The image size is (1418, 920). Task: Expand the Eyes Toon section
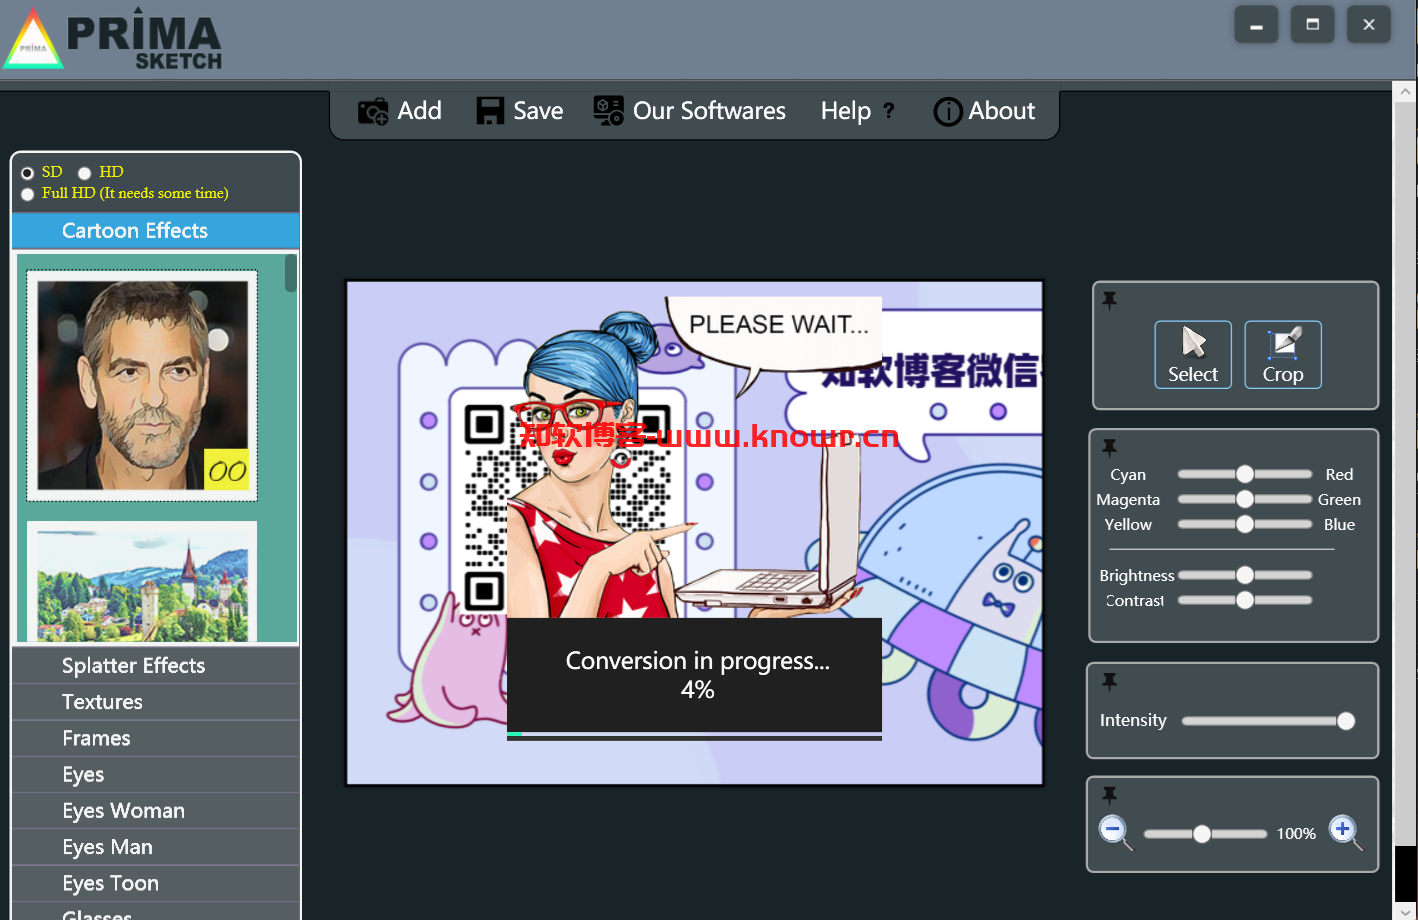pos(156,884)
